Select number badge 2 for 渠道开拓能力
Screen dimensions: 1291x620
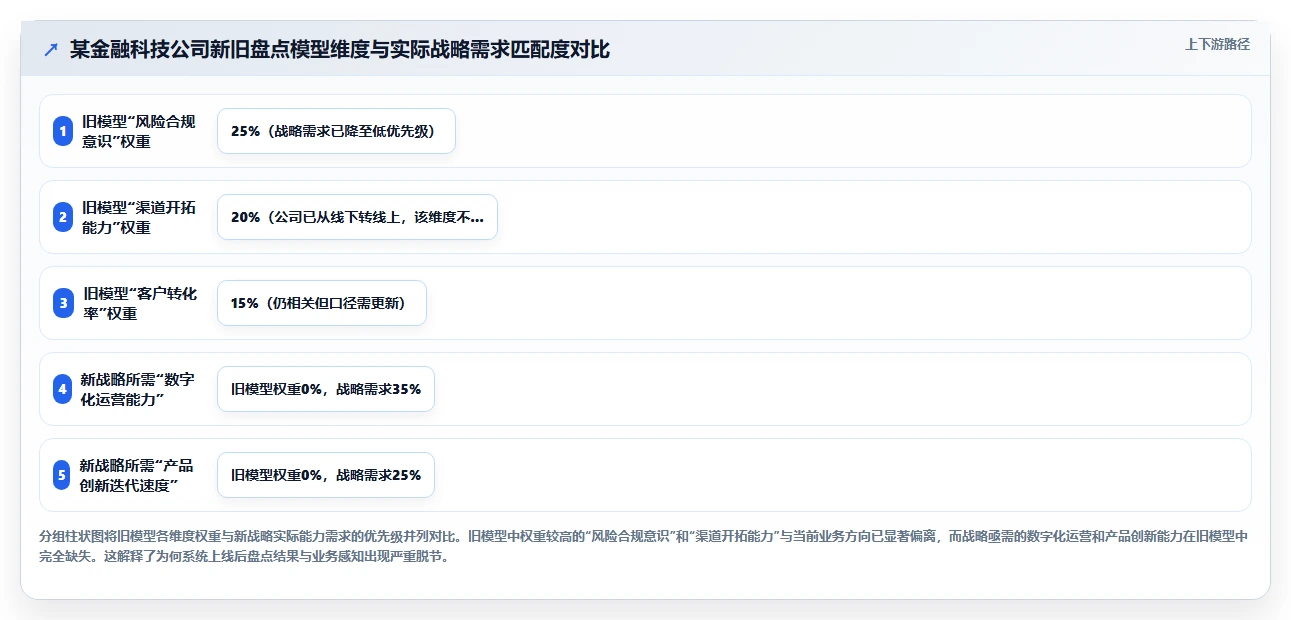point(63,217)
